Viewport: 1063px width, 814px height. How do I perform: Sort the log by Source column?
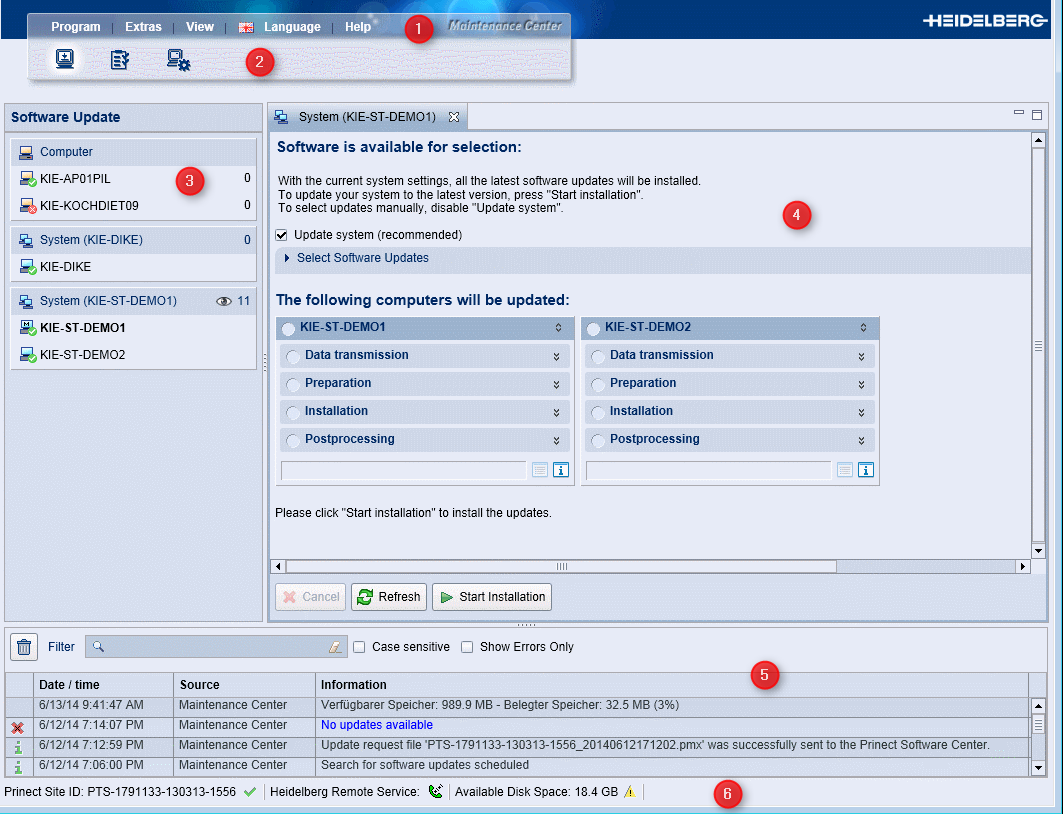pyautogui.click(x=245, y=685)
